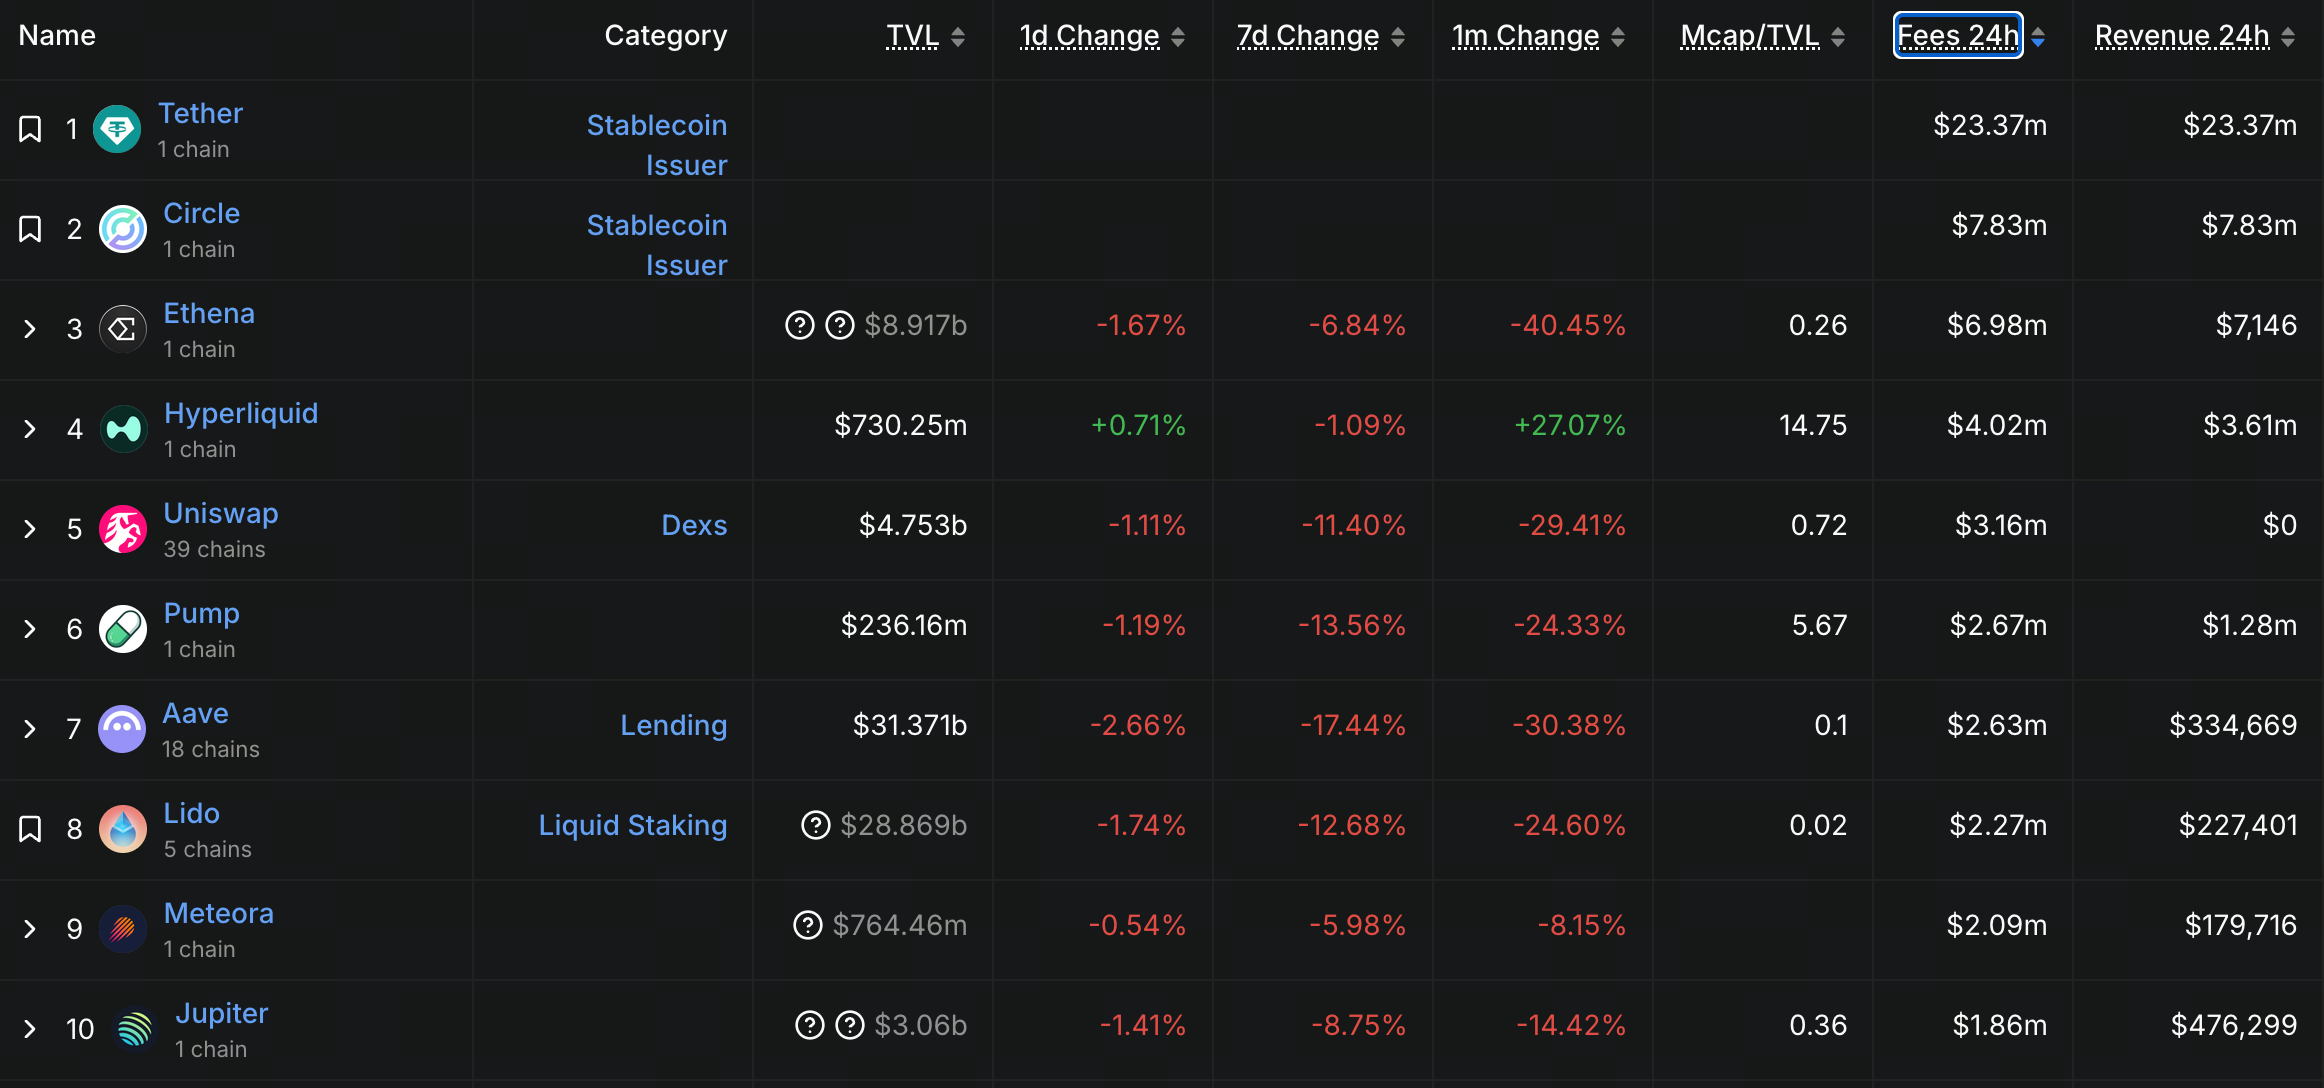Screen dimensions: 2324x1088
Task: Click the Jupiter logo icon
Action: pos(134,1029)
